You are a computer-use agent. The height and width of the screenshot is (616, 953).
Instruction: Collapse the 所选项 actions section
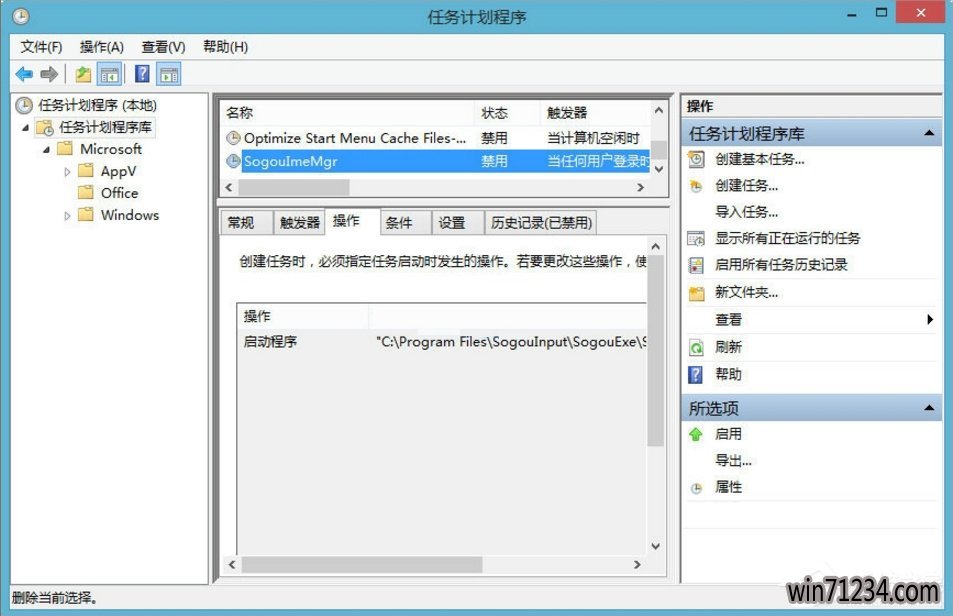coord(929,408)
